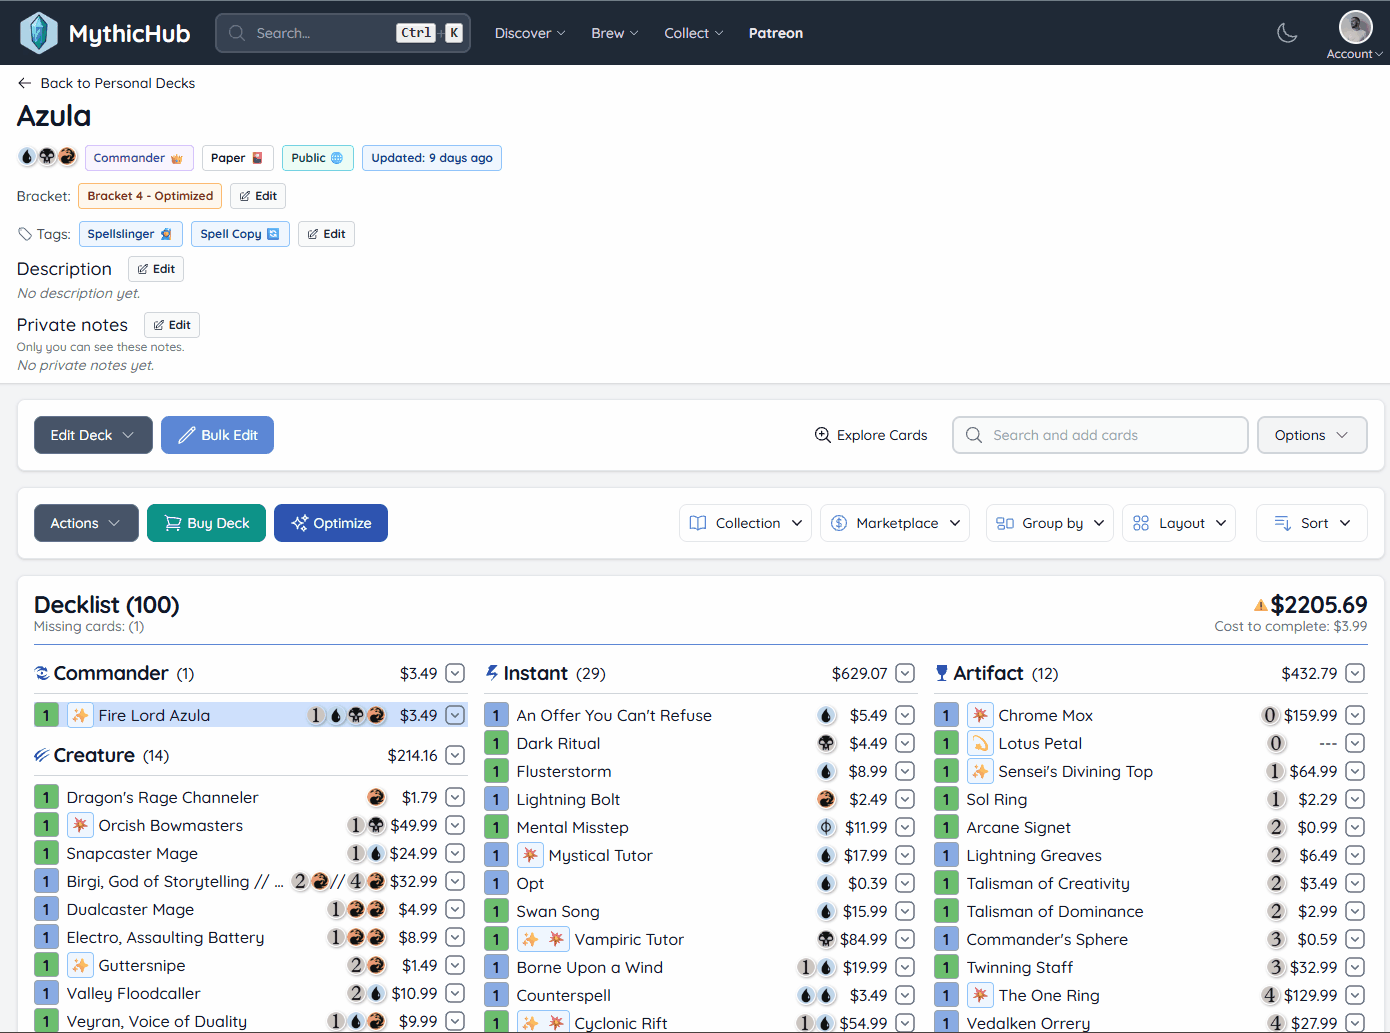The width and height of the screenshot is (1390, 1033).
Task: Click the icon next to Lotus Petal
Action: pyautogui.click(x=980, y=743)
